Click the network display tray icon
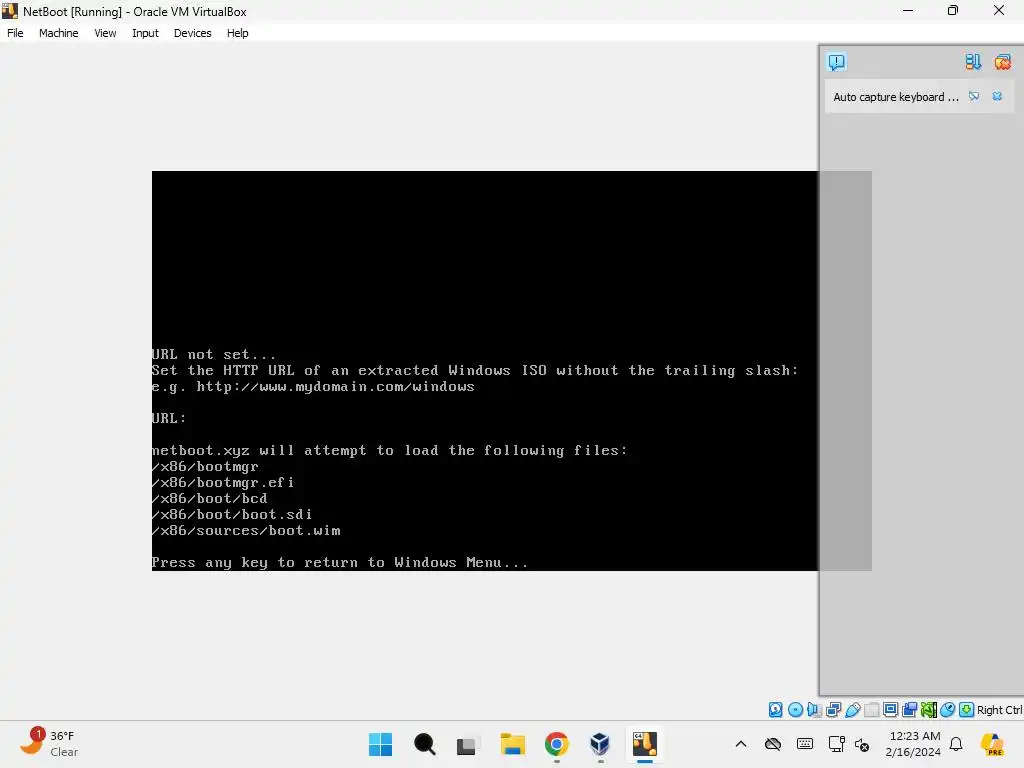1024x768 pixels. [836, 744]
